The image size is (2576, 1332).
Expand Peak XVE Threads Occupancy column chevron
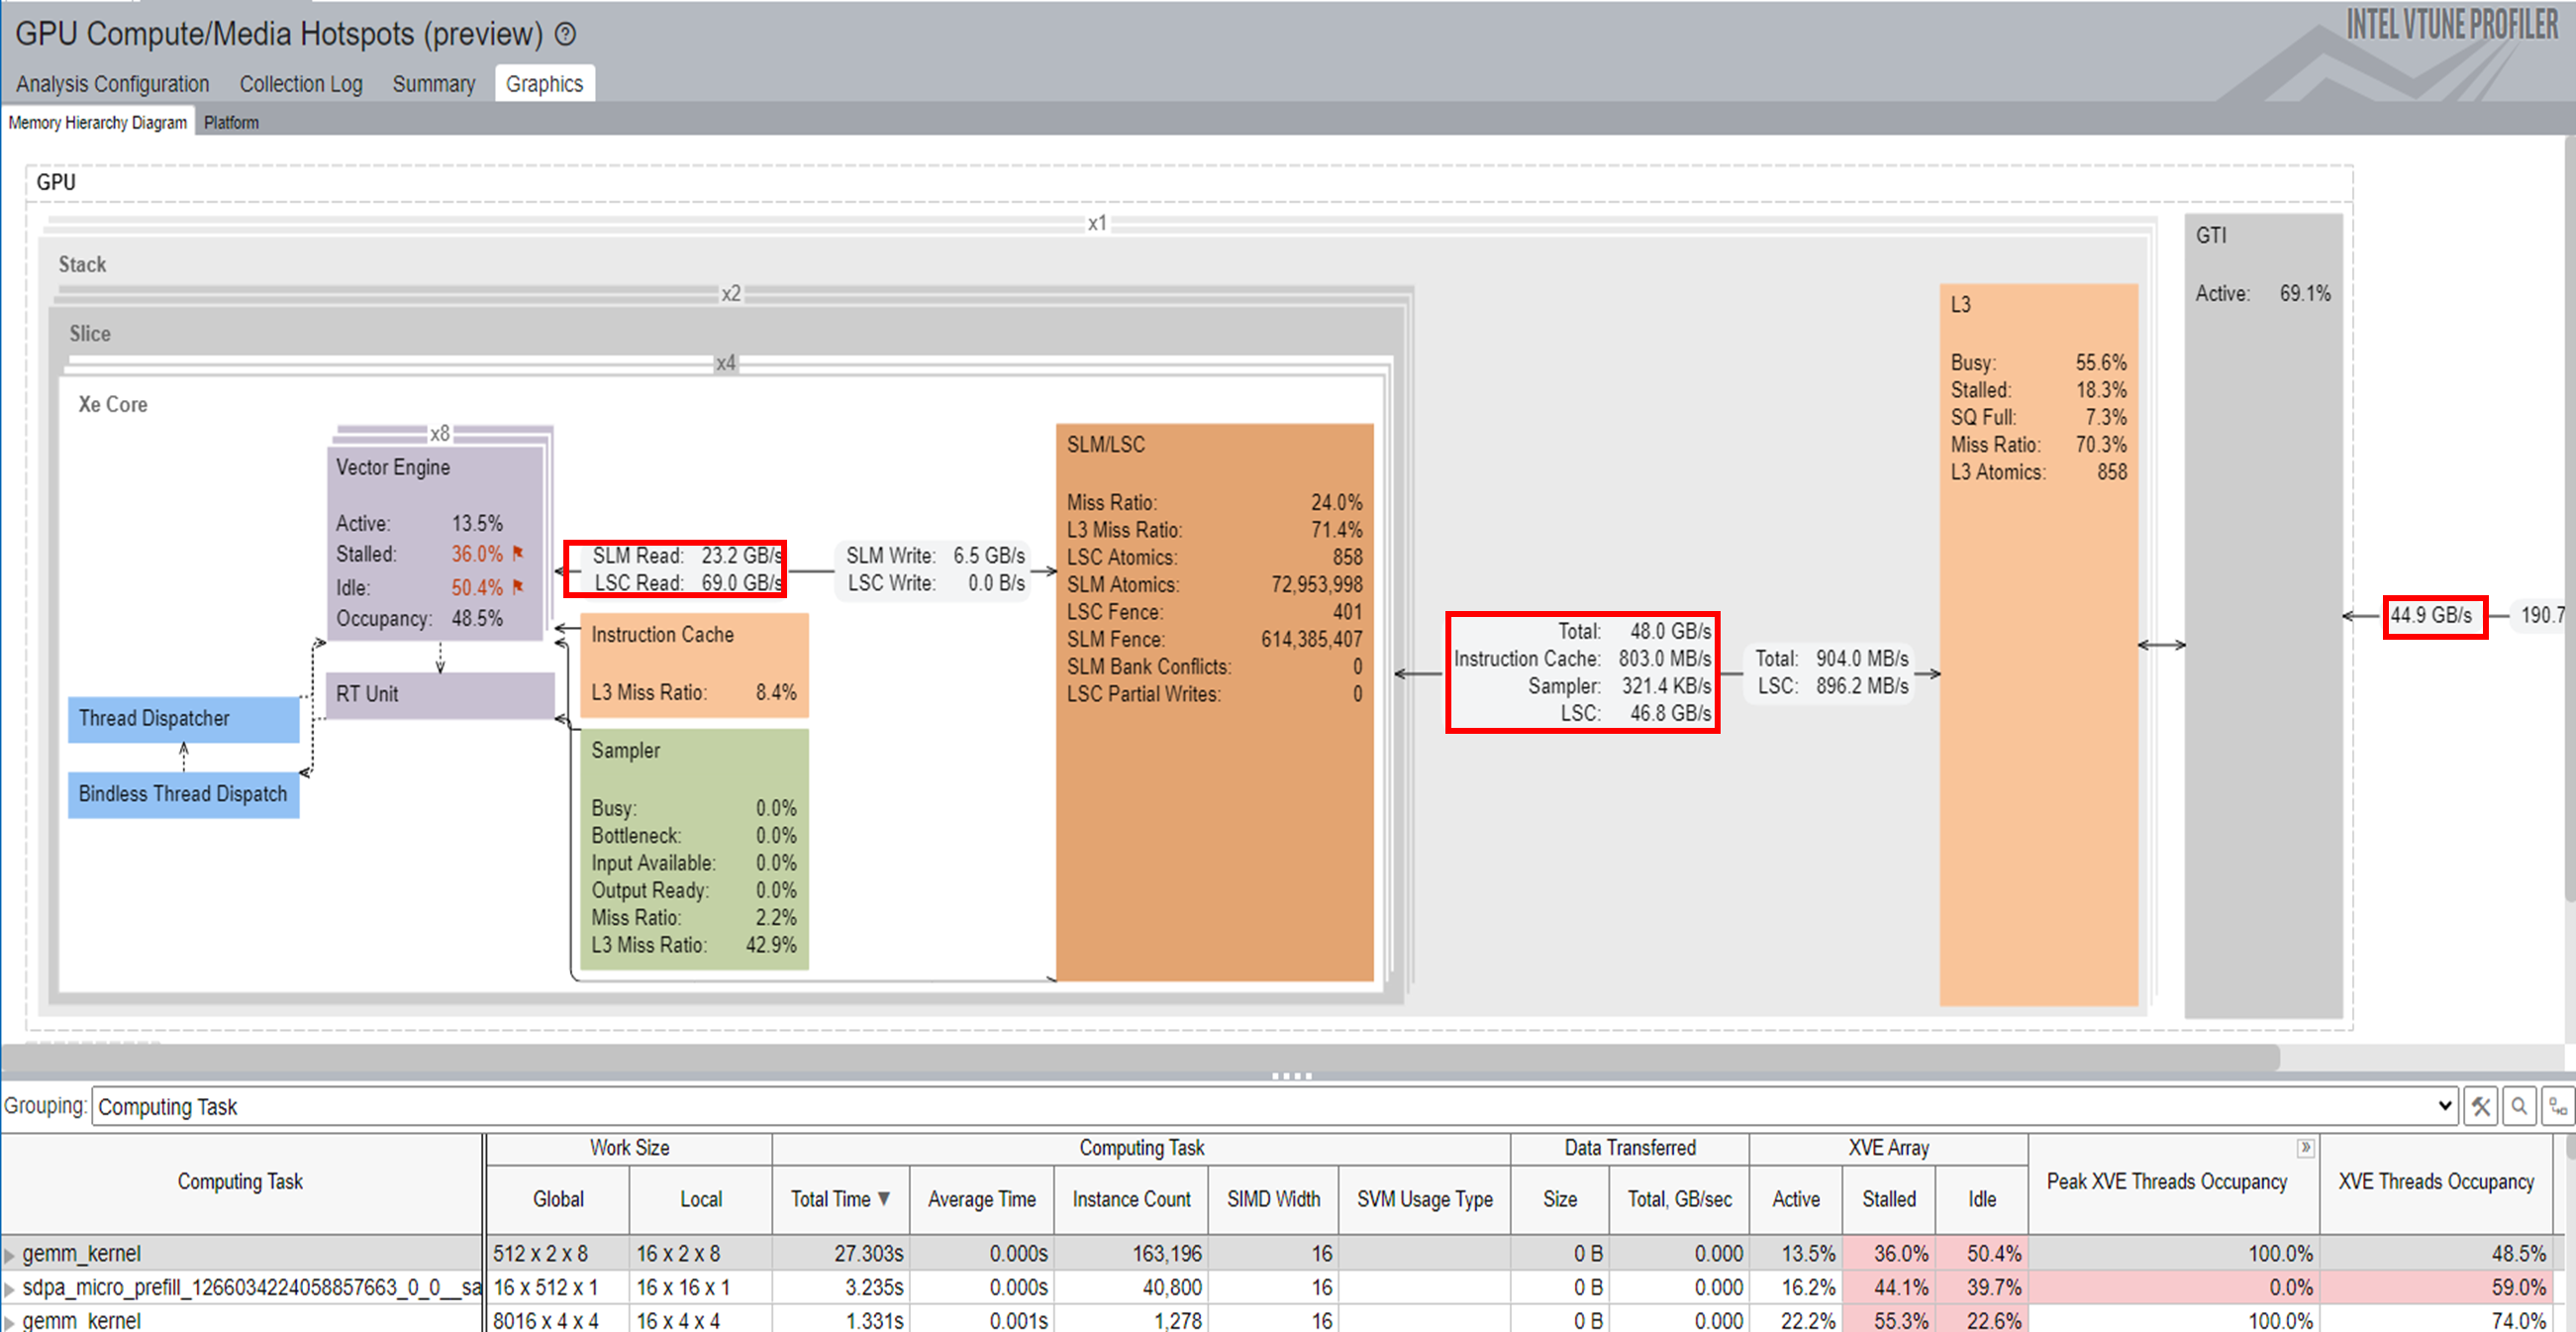(x=2305, y=1148)
